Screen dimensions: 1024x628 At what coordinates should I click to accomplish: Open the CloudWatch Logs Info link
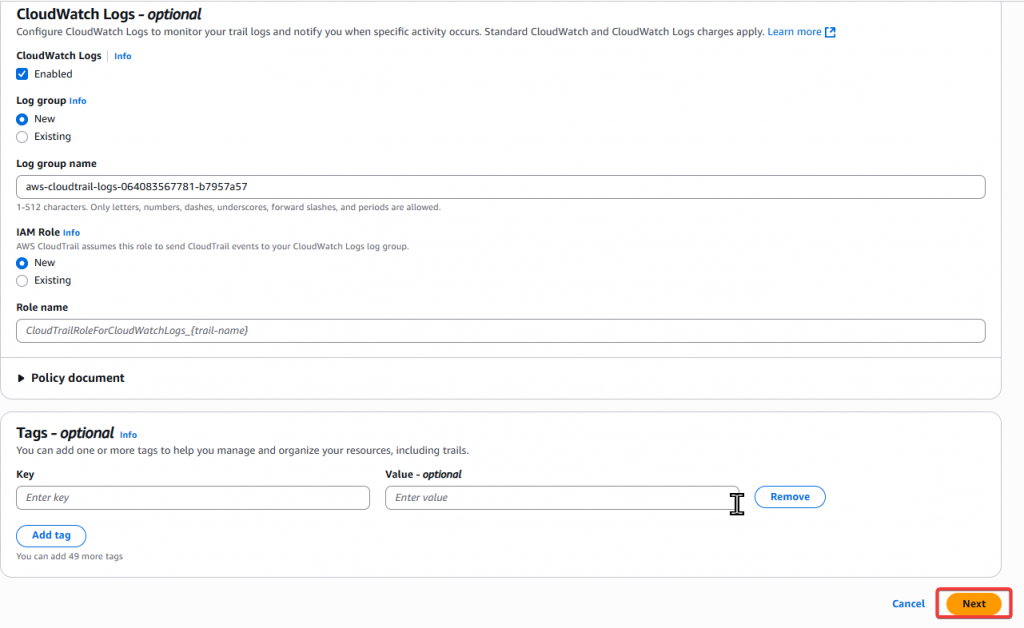click(x=123, y=56)
